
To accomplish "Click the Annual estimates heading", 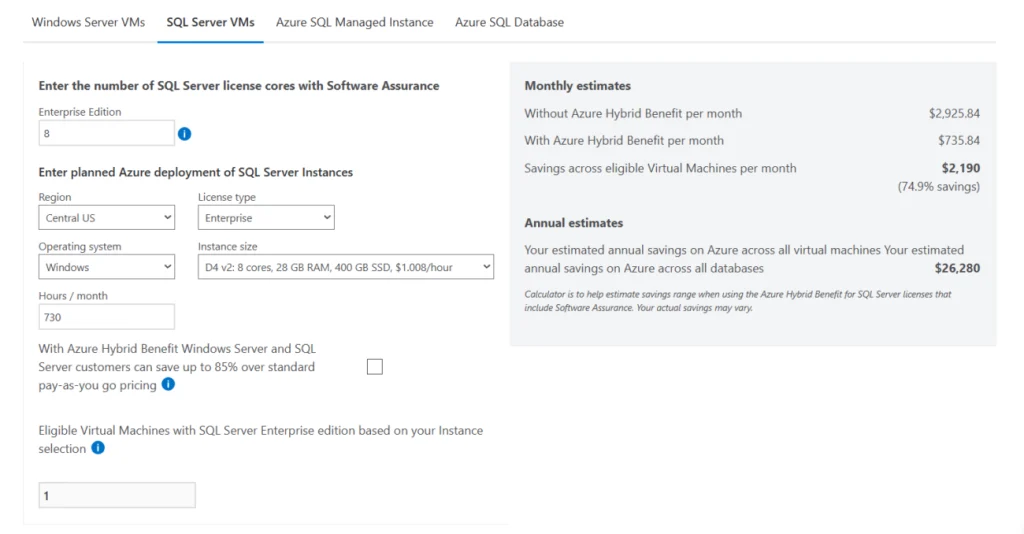I will pyautogui.click(x=573, y=223).
